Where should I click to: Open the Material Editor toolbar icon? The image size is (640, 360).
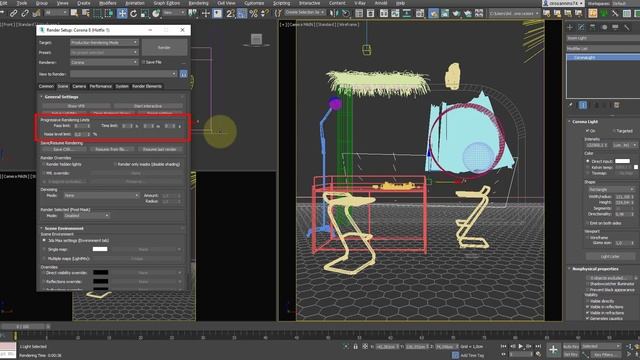pos(420,13)
